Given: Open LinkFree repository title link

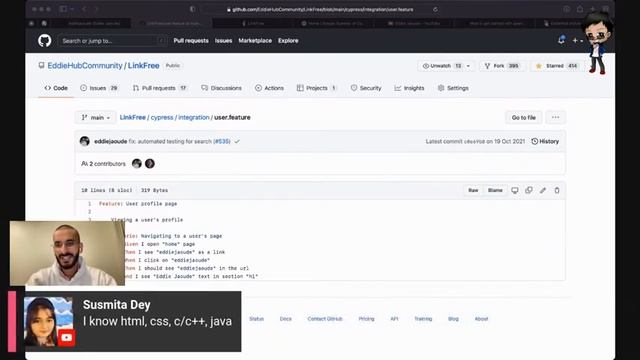Looking at the screenshot, I should [x=144, y=66].
